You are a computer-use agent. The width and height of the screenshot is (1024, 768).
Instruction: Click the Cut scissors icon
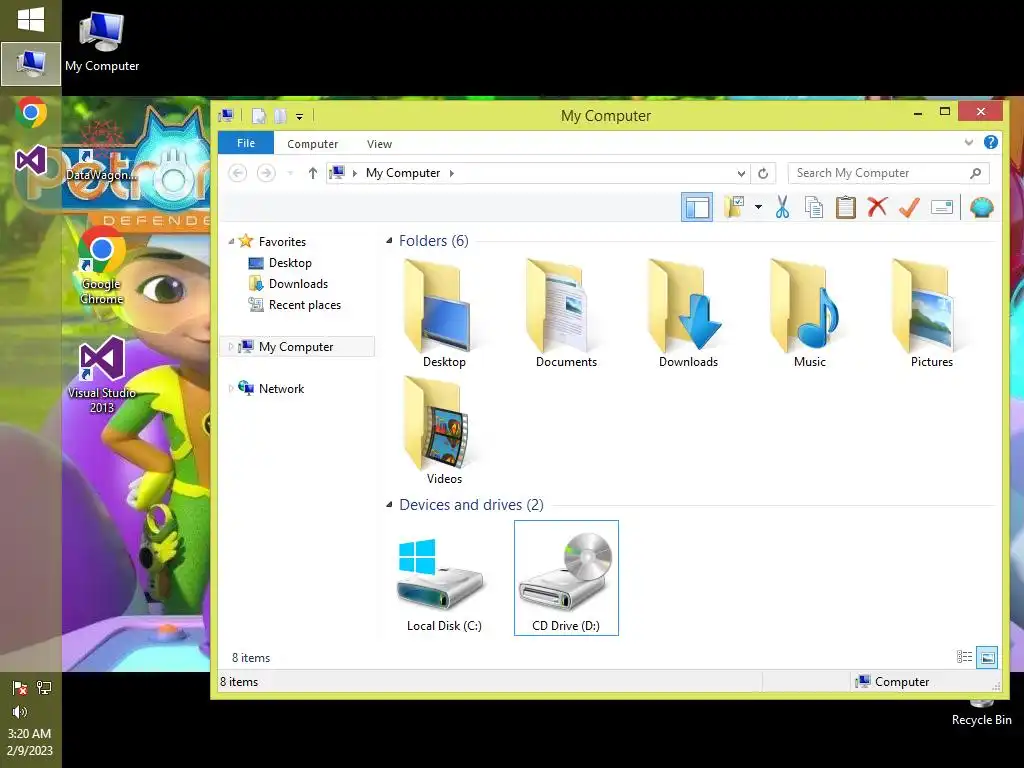tap(782, 207)
